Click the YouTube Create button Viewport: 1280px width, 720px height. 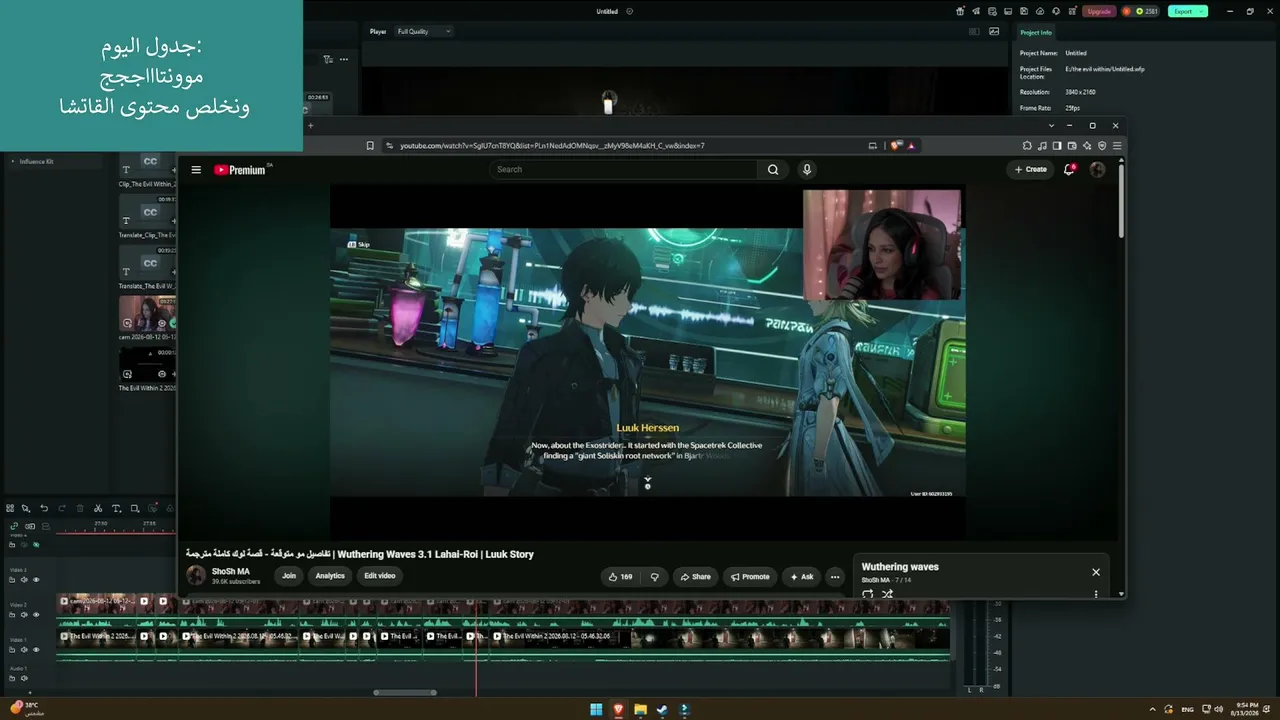(x=1030, y=170)
